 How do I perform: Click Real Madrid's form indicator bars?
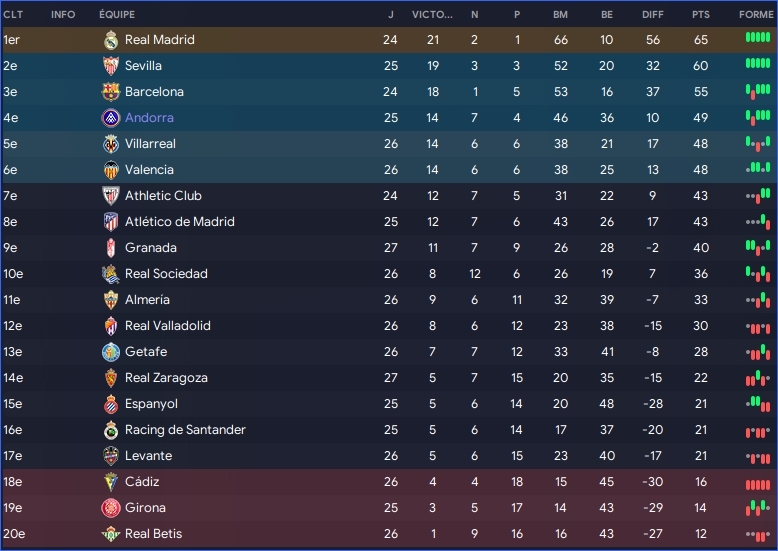click(758, 39)
